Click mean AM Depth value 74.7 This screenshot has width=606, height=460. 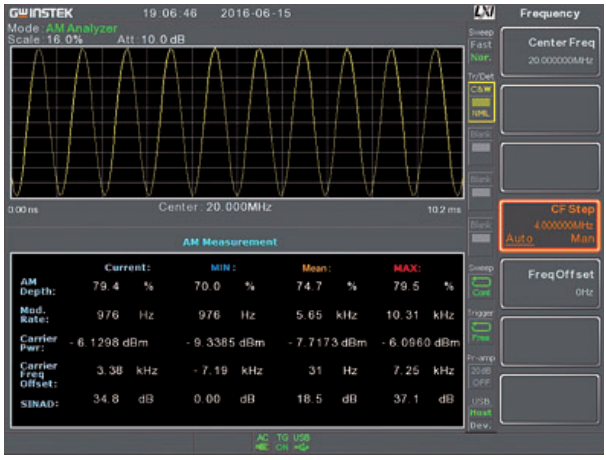click(x=309, y=286)
